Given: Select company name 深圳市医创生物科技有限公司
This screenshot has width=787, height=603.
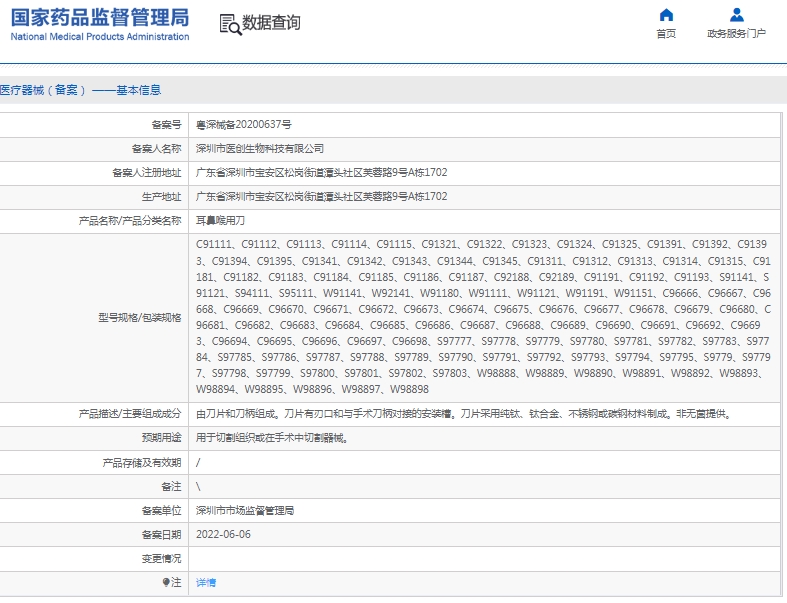Looking at the screenshot, I should click(x=259, y=149).
